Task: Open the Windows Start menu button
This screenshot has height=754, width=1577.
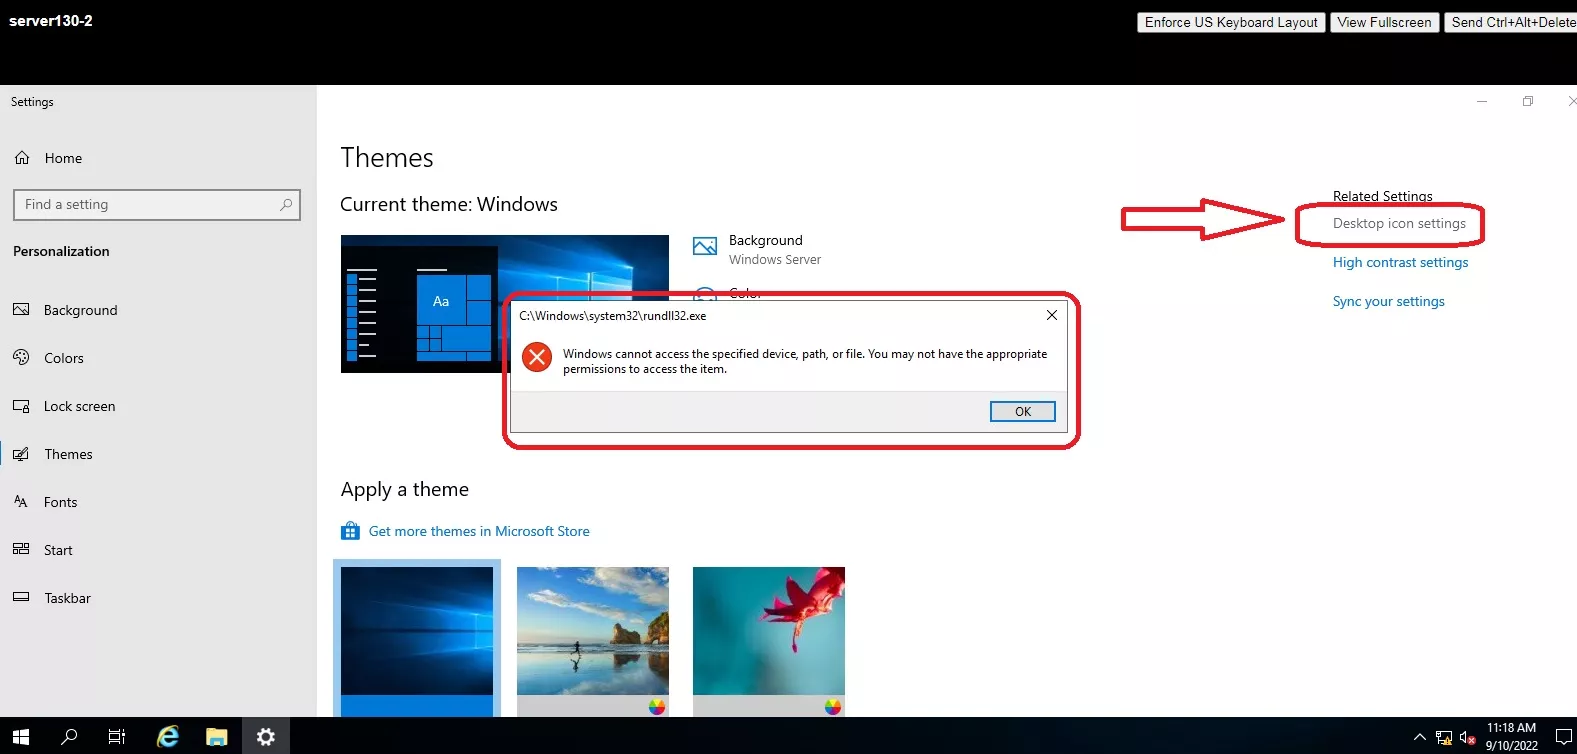Action: [21, 737]
